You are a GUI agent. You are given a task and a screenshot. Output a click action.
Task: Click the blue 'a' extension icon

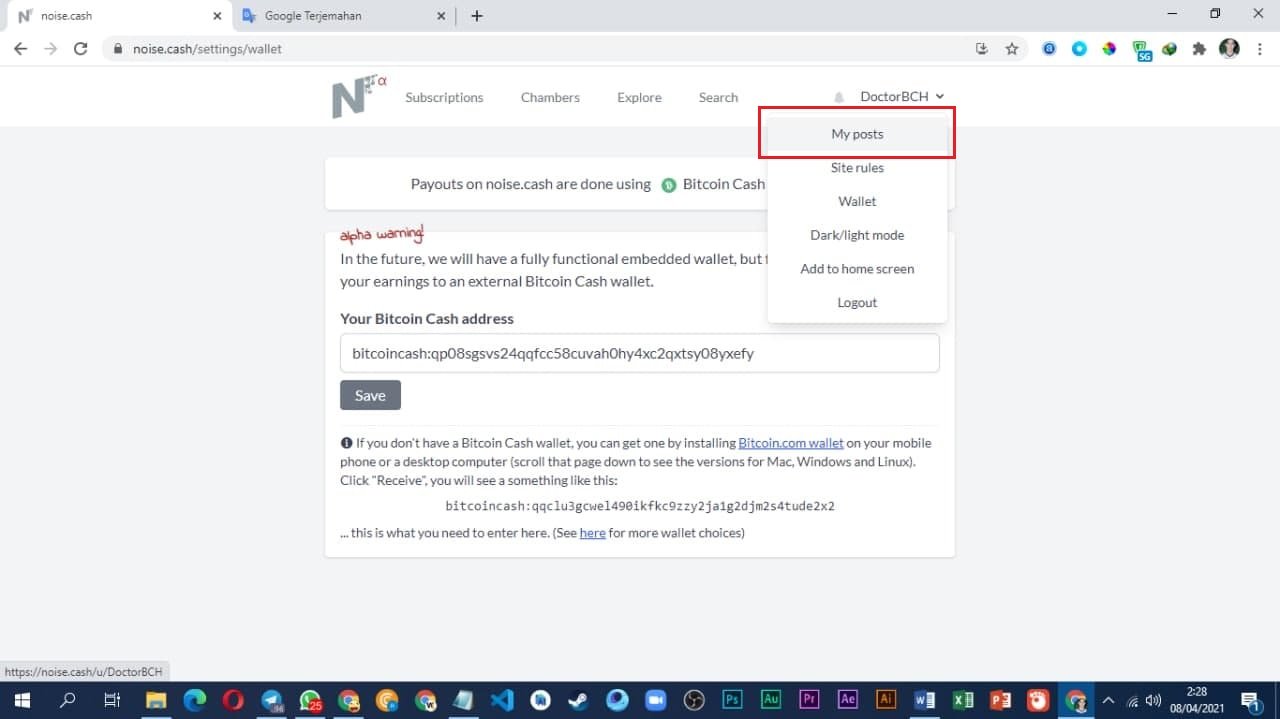click(1049, 48)
